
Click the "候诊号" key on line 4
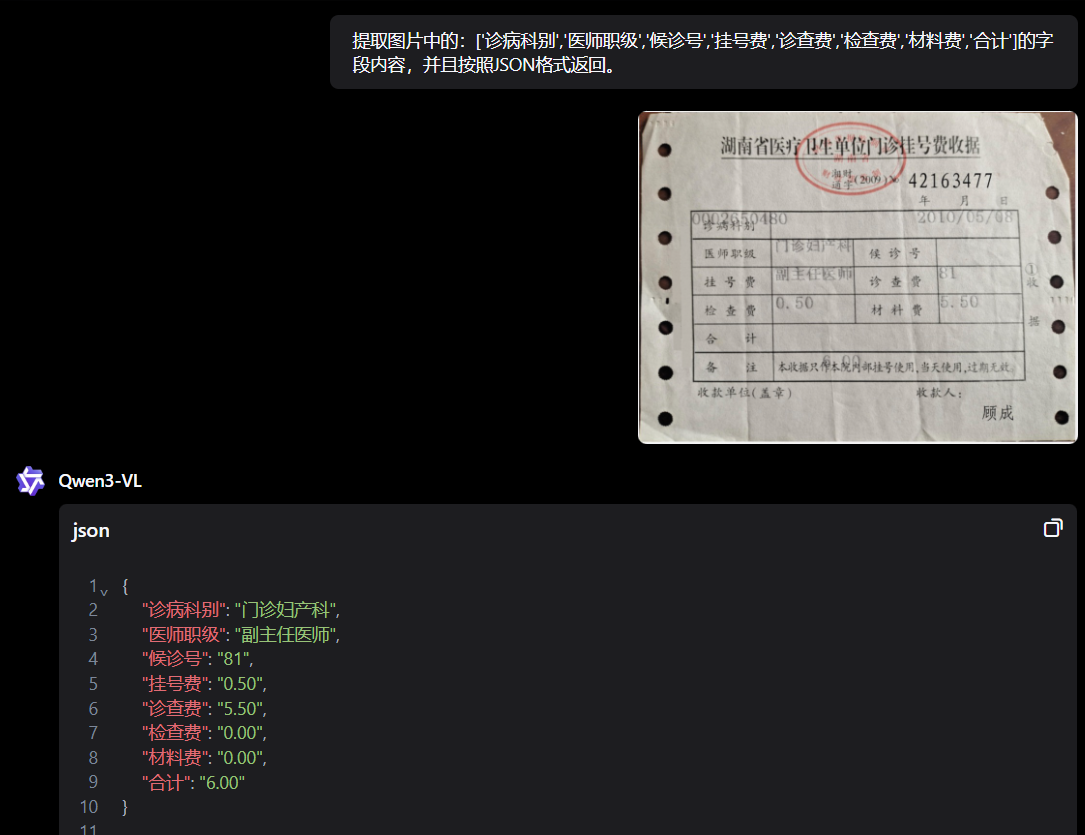click(174, 659)
